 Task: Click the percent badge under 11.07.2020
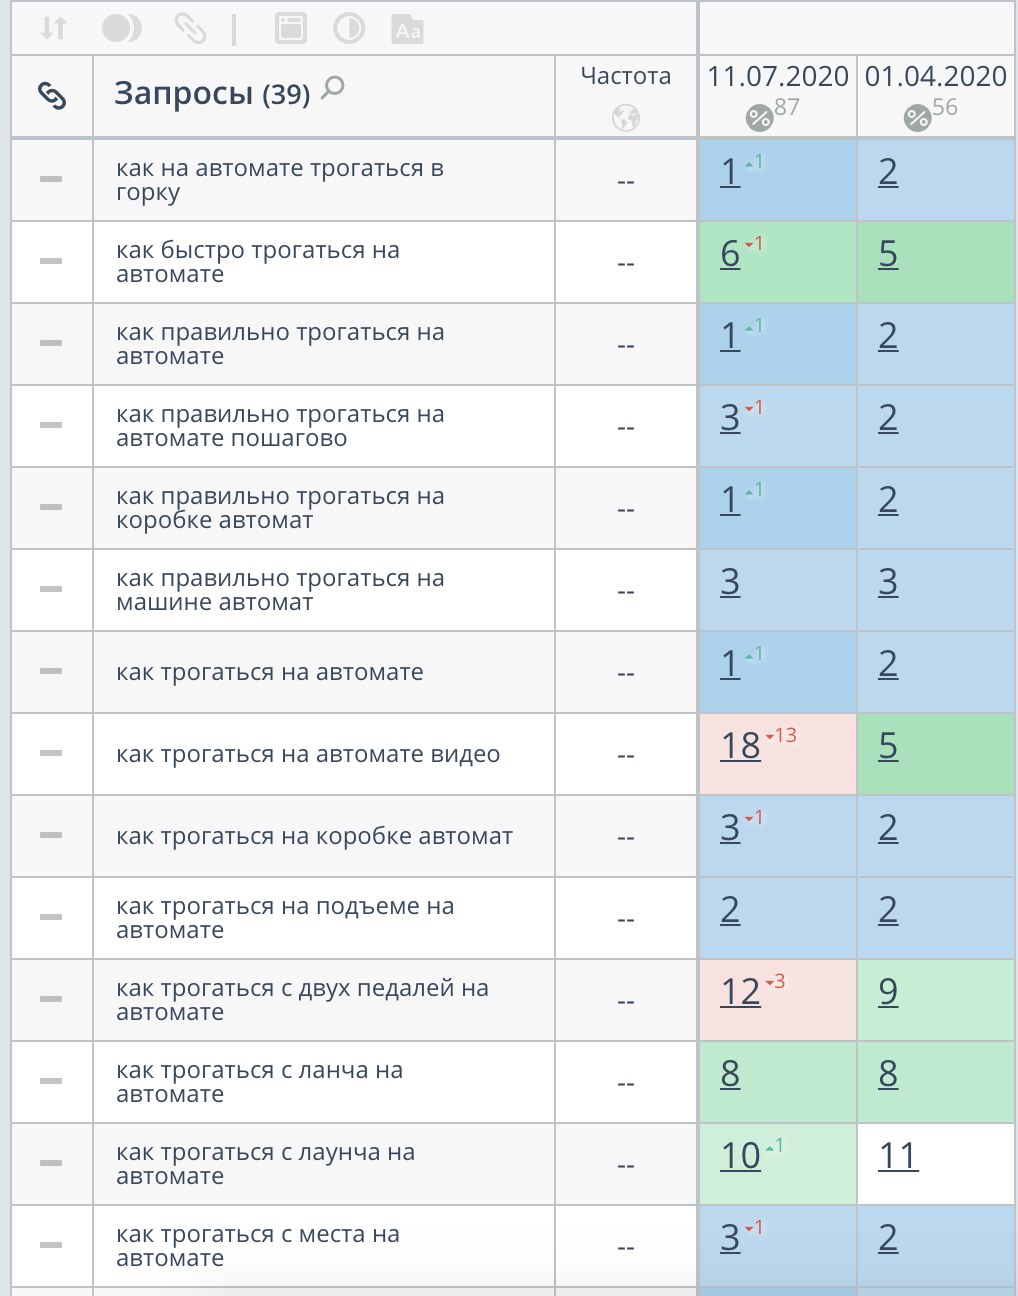coord(760,118)
